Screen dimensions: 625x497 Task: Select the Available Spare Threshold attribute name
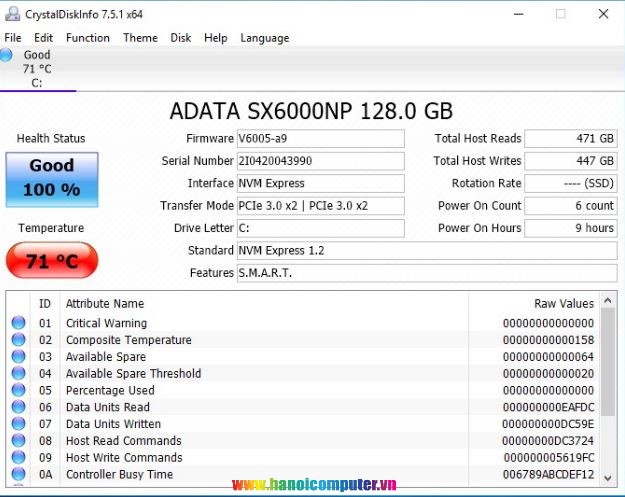click(x=134, y=373)
